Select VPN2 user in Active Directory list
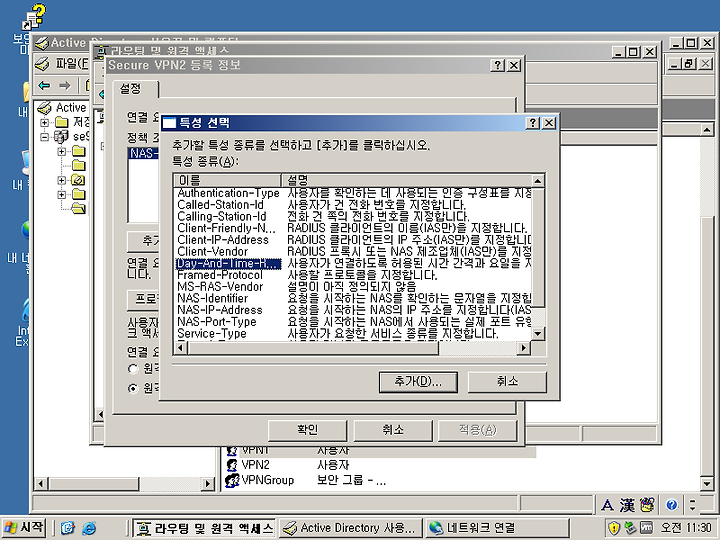 click(x=255, y=465)
